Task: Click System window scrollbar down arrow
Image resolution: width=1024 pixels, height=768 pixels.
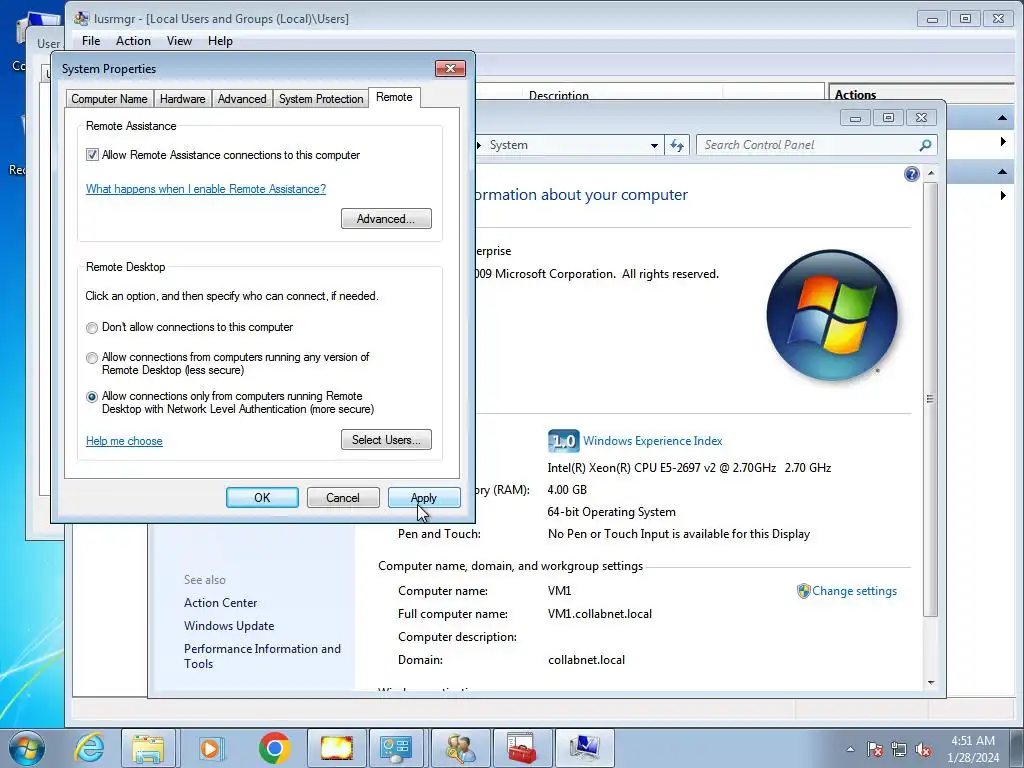Action: pyautogui.click(x=931, y=683)
